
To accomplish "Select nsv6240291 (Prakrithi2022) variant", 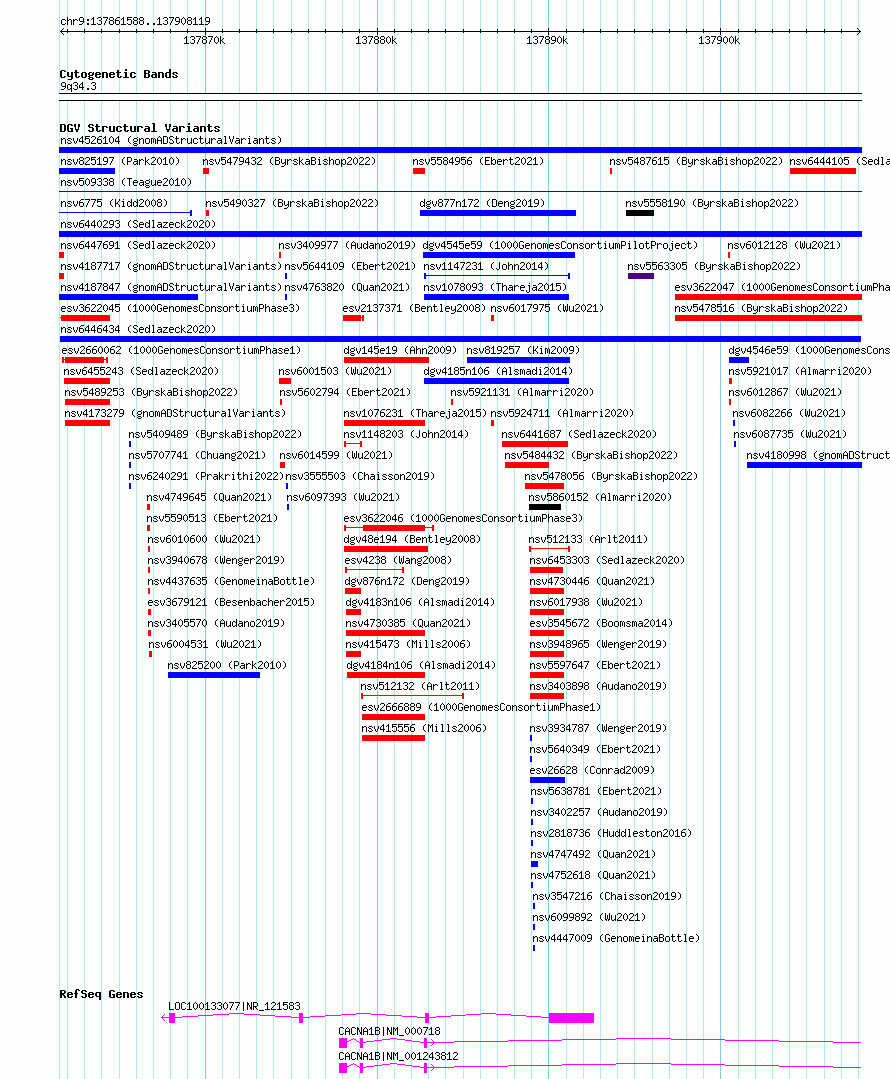I will pos(206,476).
